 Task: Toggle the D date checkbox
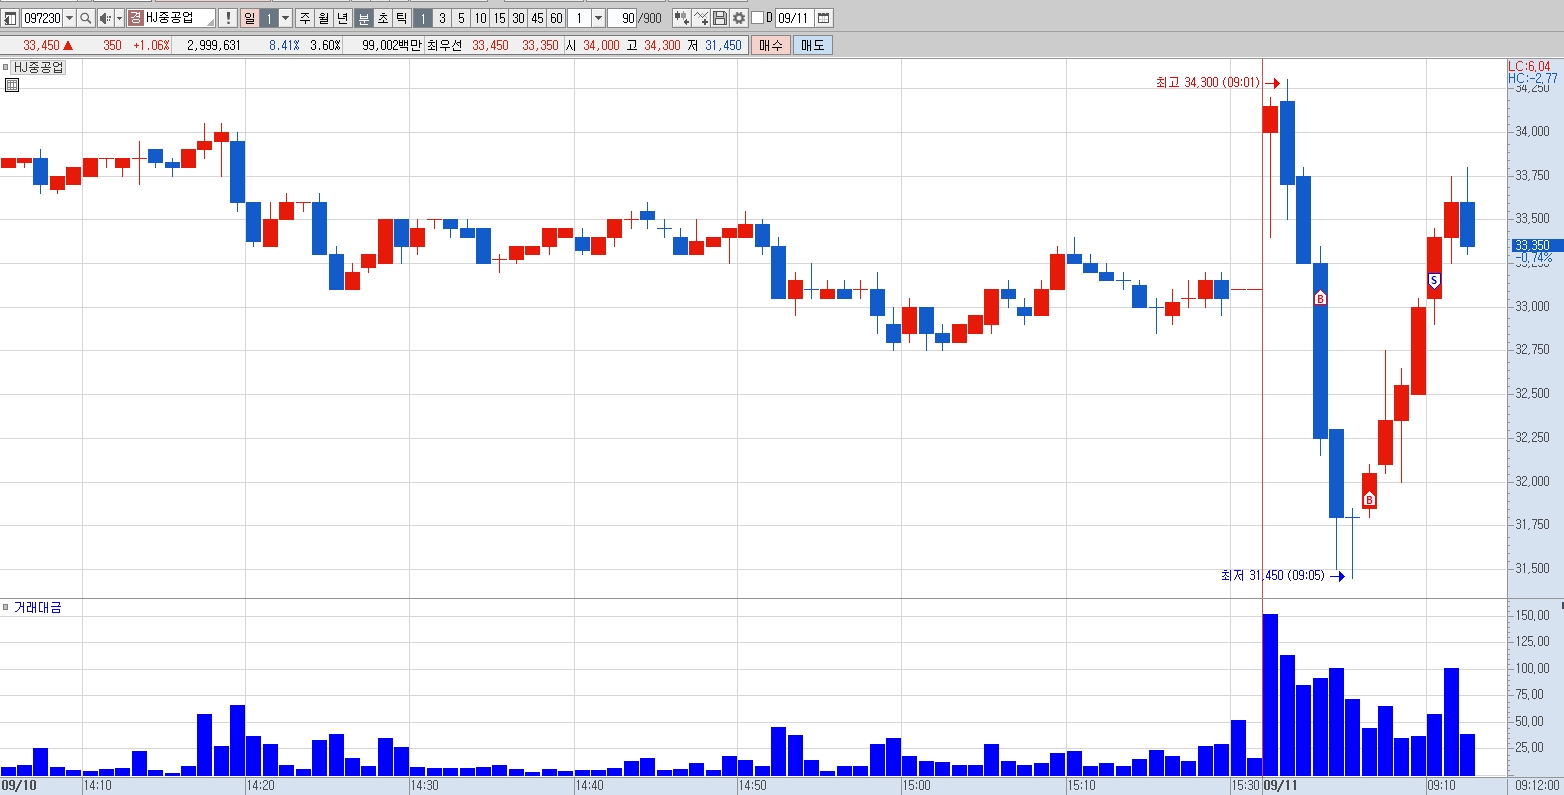[757, 18]
